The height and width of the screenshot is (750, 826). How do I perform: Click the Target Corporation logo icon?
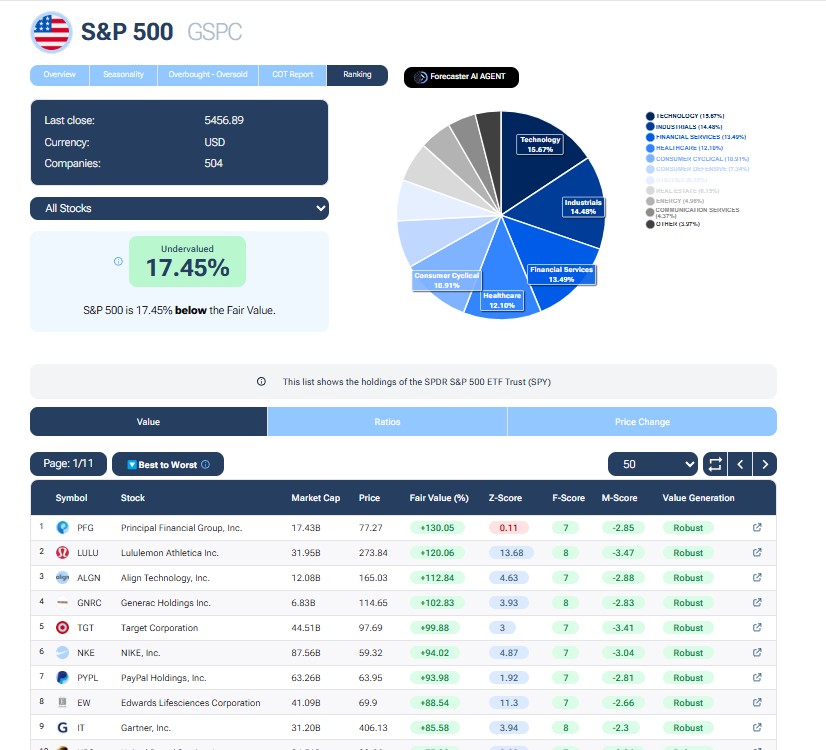[62, 628]
